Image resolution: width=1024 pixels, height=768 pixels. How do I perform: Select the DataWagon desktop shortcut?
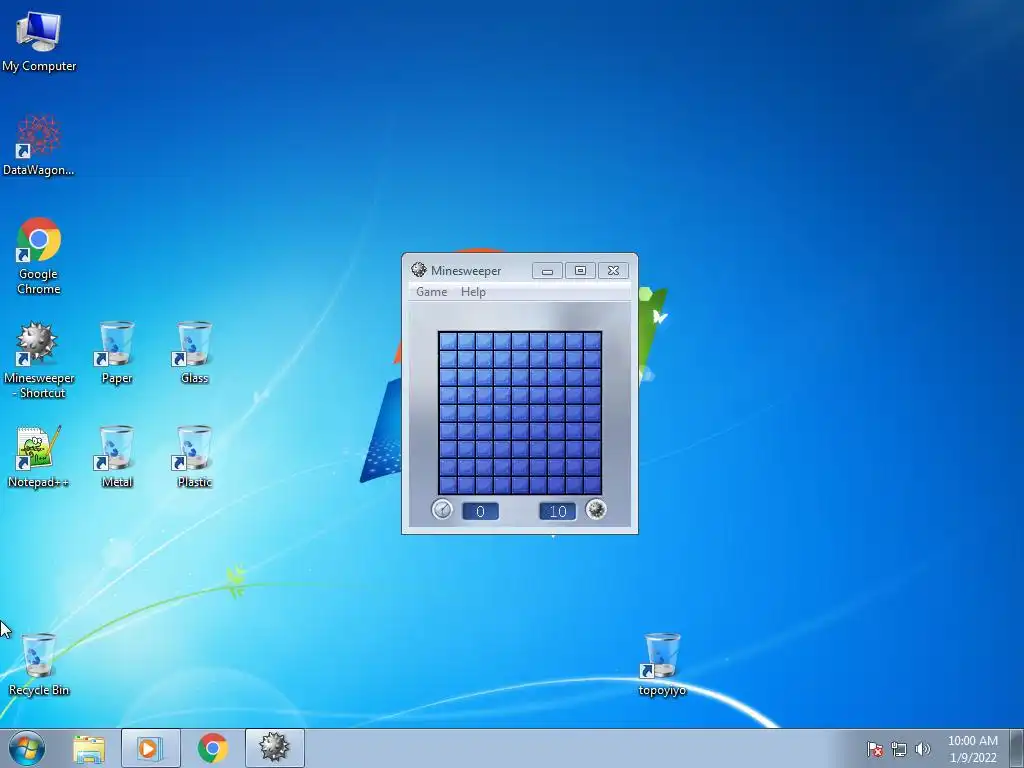(x=39, y=145)
